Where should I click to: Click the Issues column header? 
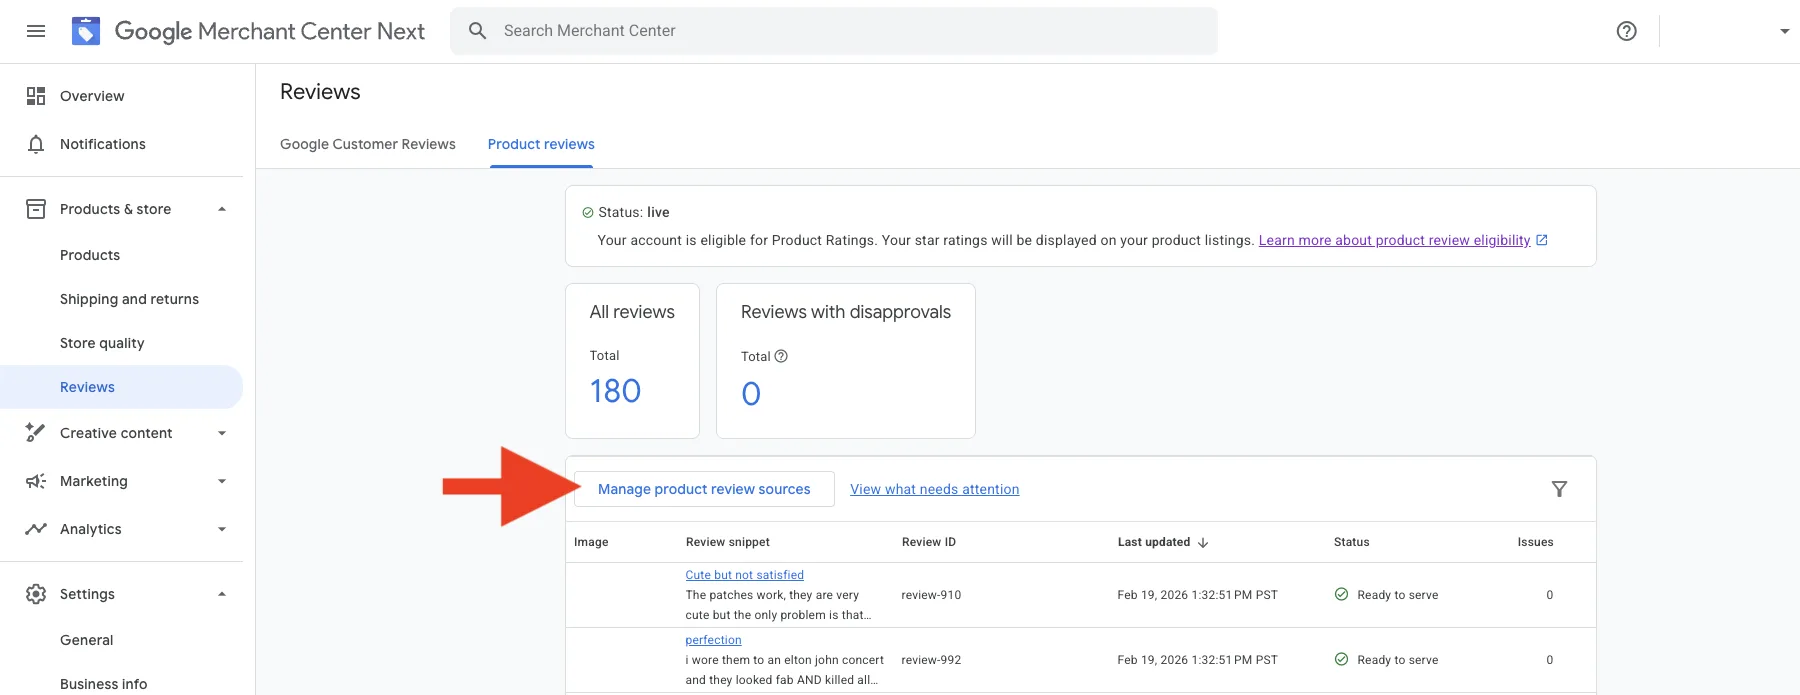point(1535,542)
